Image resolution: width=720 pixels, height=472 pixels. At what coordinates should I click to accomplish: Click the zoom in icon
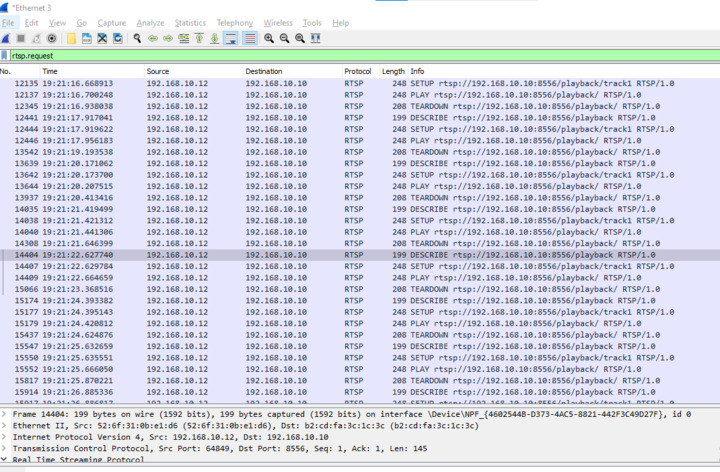point(269,38)
